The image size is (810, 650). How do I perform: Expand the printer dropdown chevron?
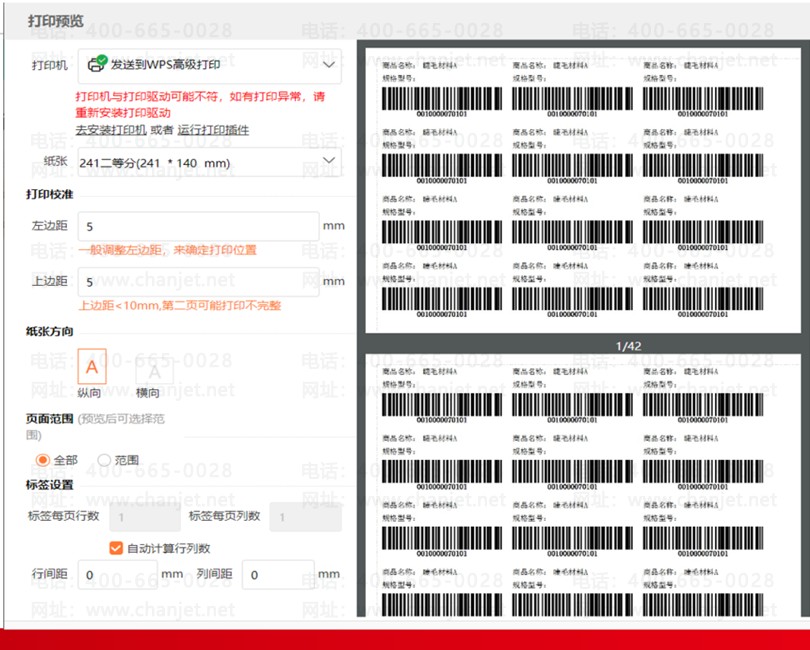click(x=329, y=65)
